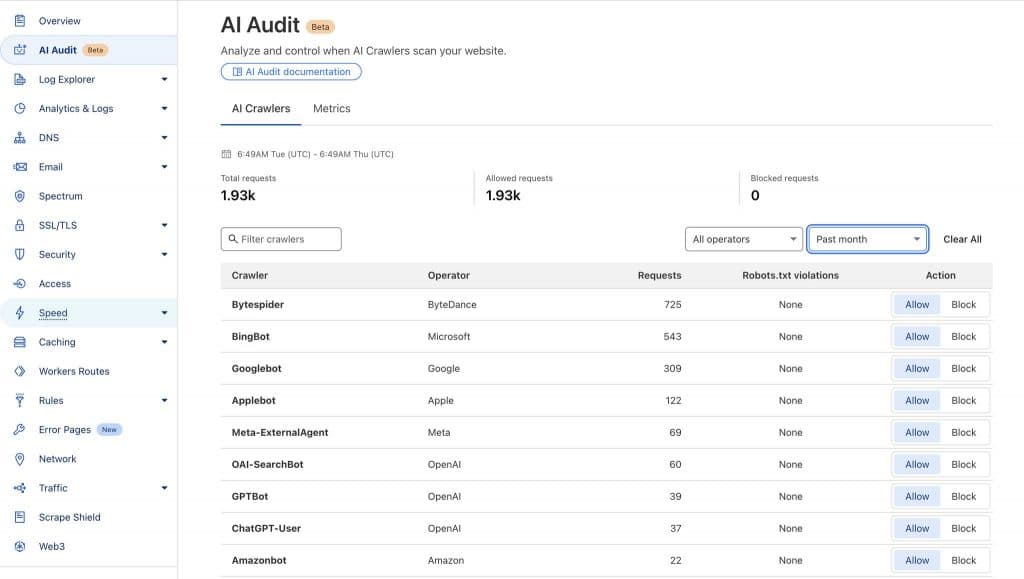Click the DNS icon in sidebar
Viewport: 1024px width, 579px height.
19,138
